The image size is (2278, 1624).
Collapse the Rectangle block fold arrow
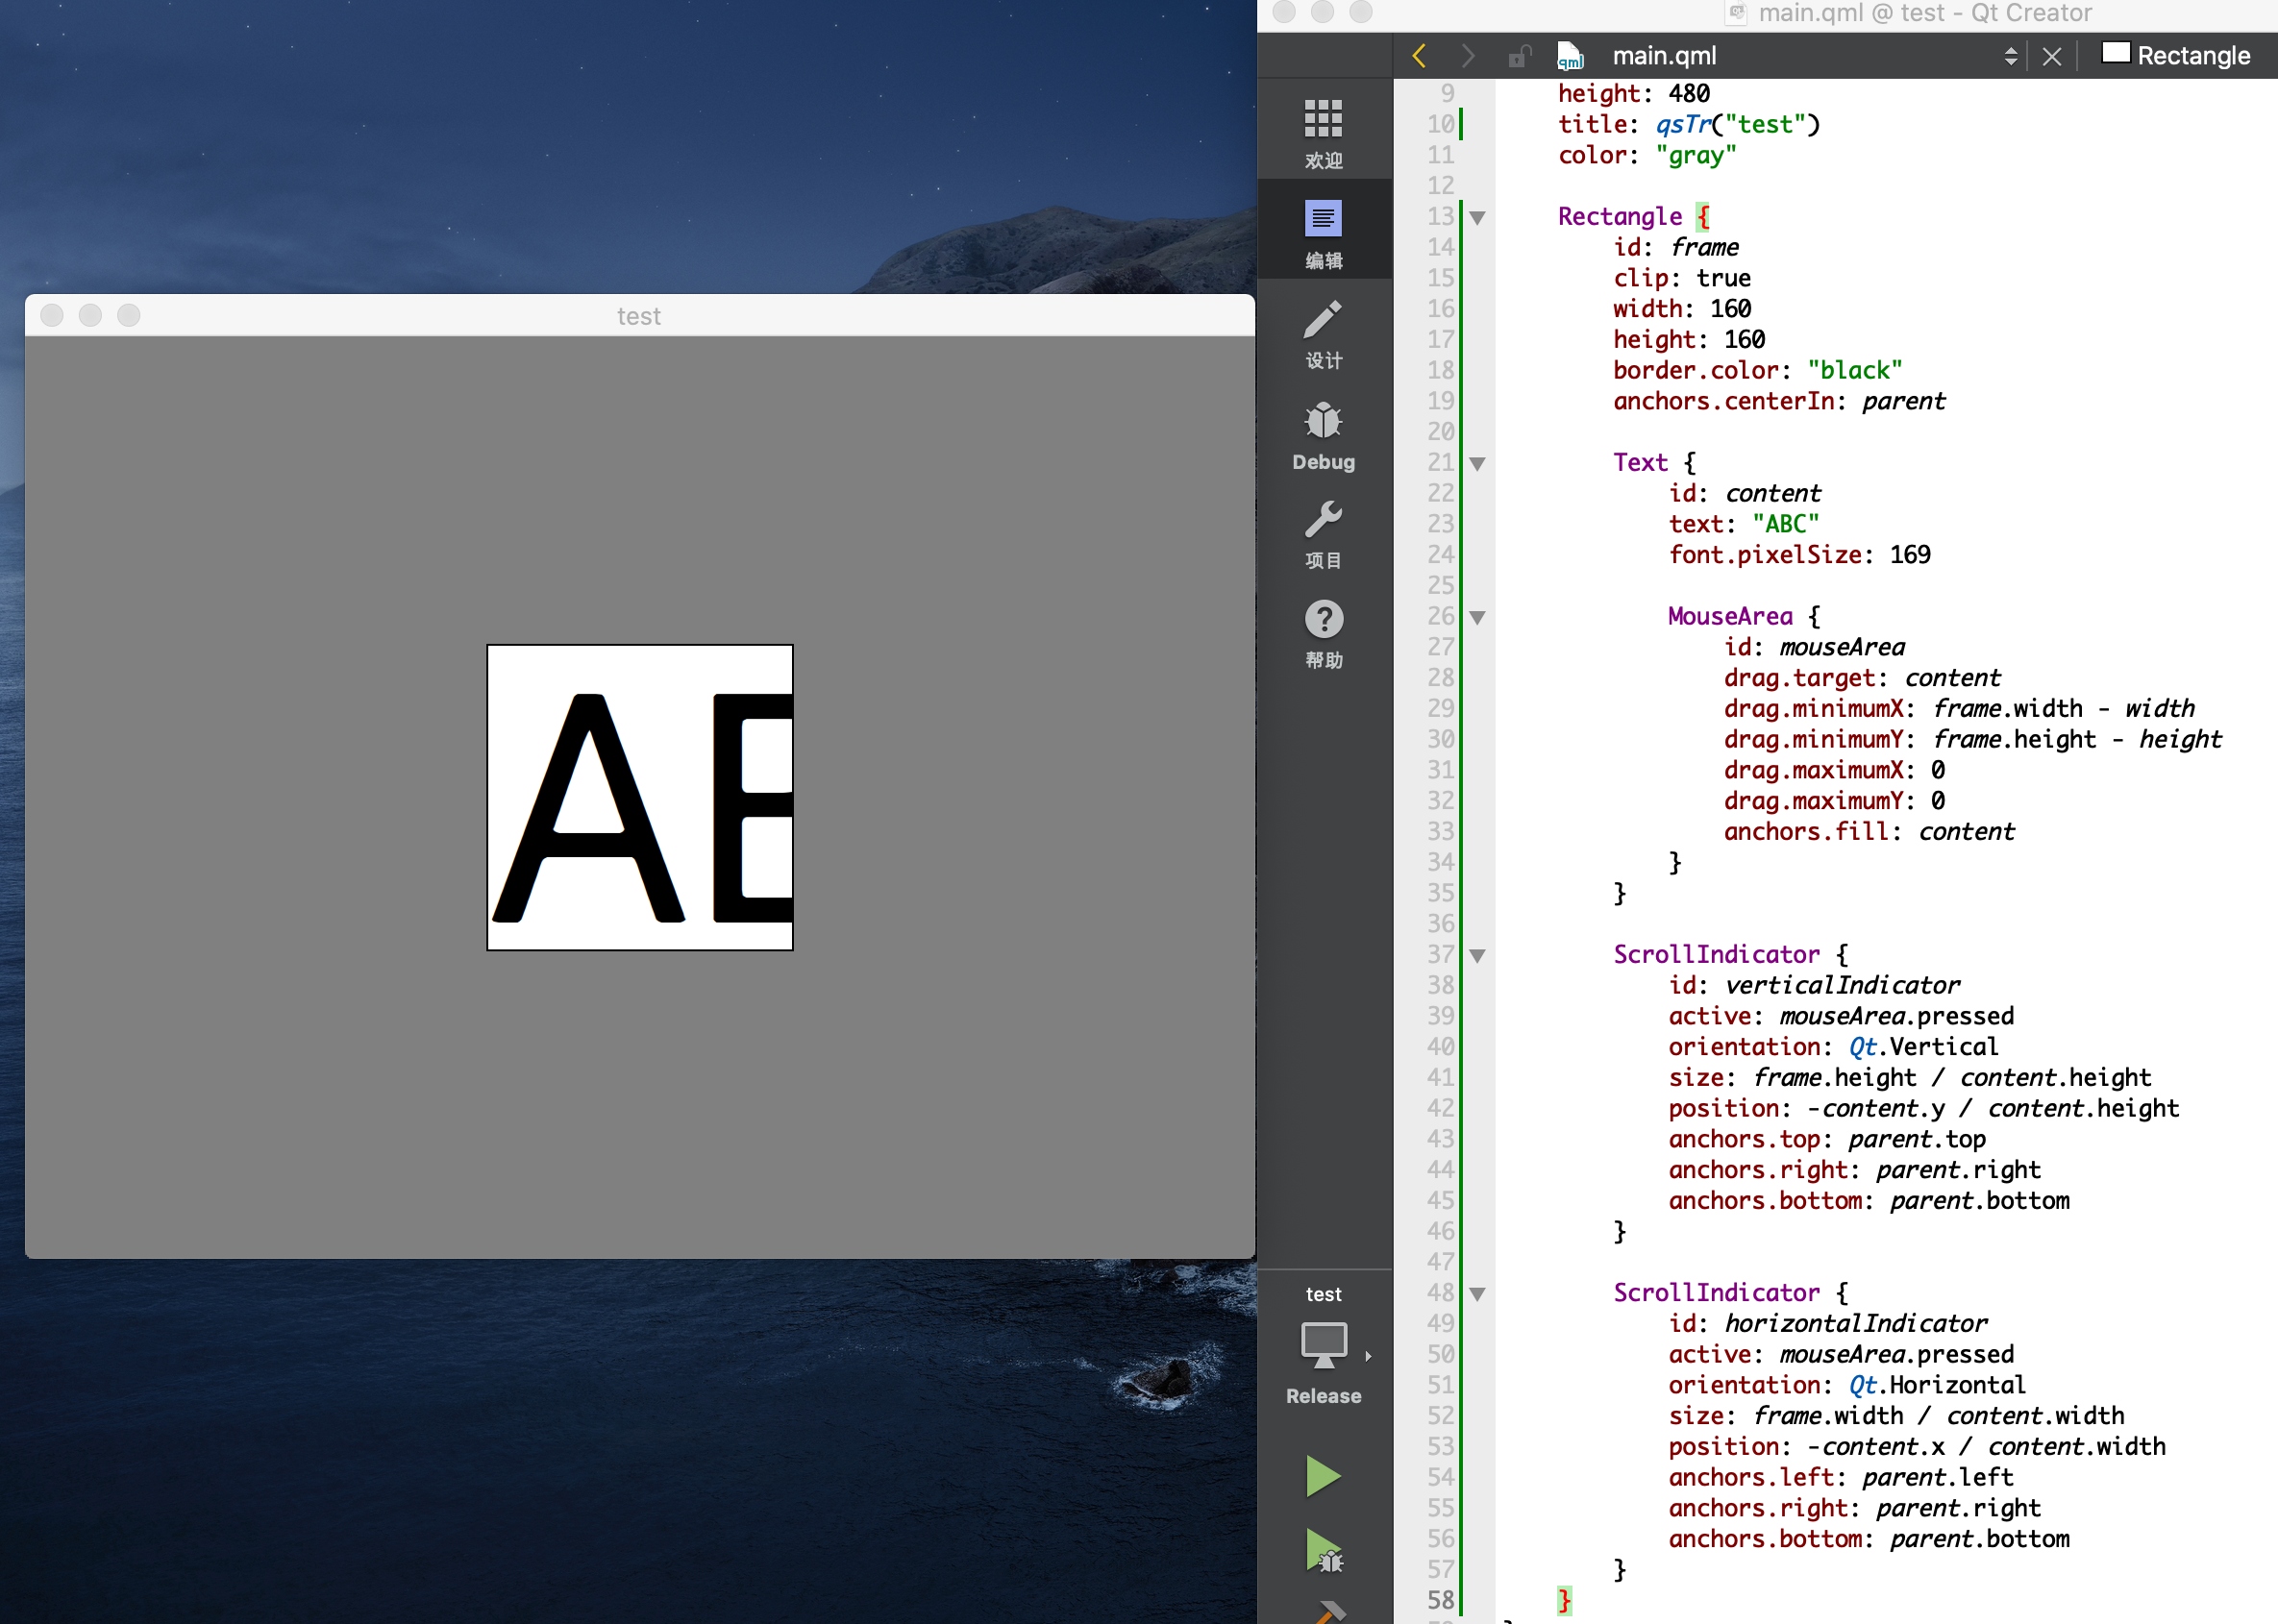1477,217
